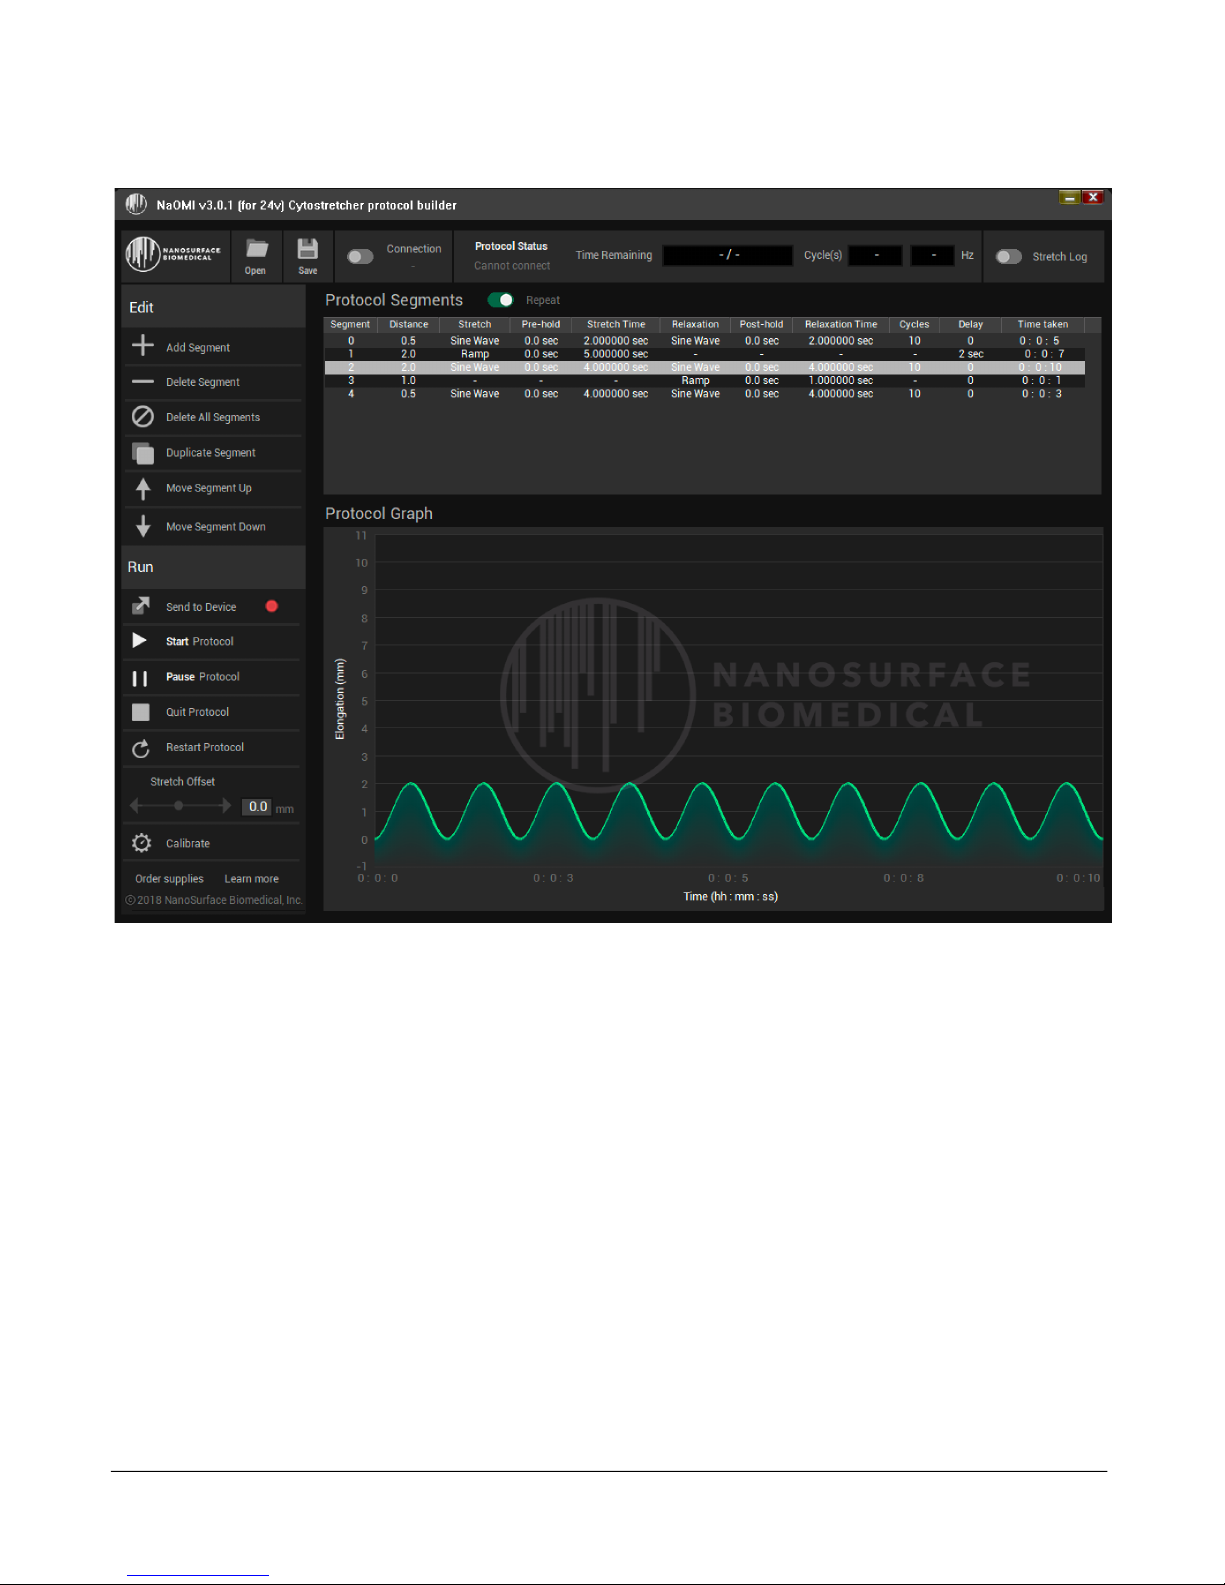Image resolution: width=1225 pixels, height=1585 pixels.
Task: Click the '2 sec' delay cell
Action: pyautogui.click(x=971, y=354)
